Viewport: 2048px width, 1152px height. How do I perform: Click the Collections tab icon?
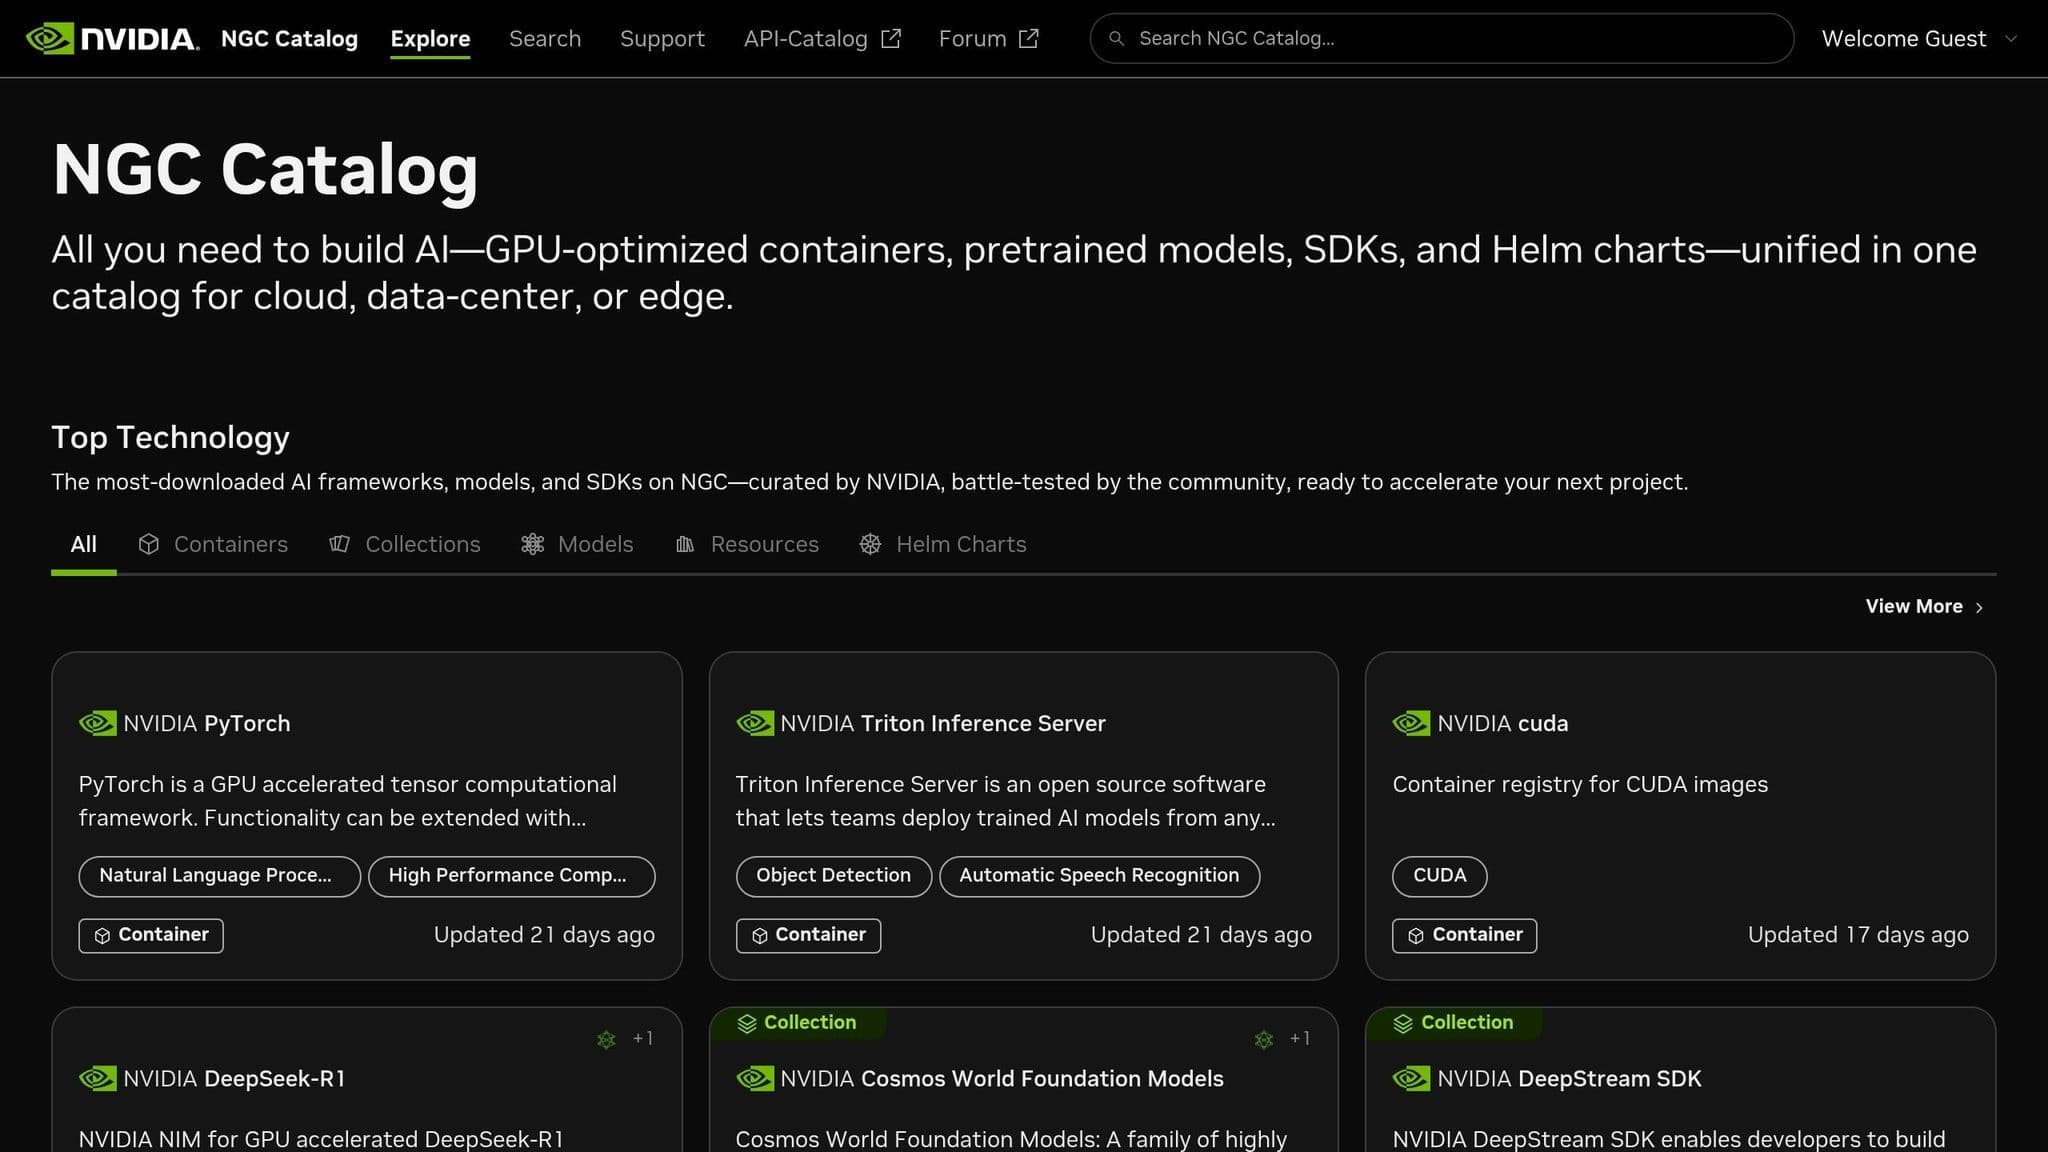(x=340, y=544)
